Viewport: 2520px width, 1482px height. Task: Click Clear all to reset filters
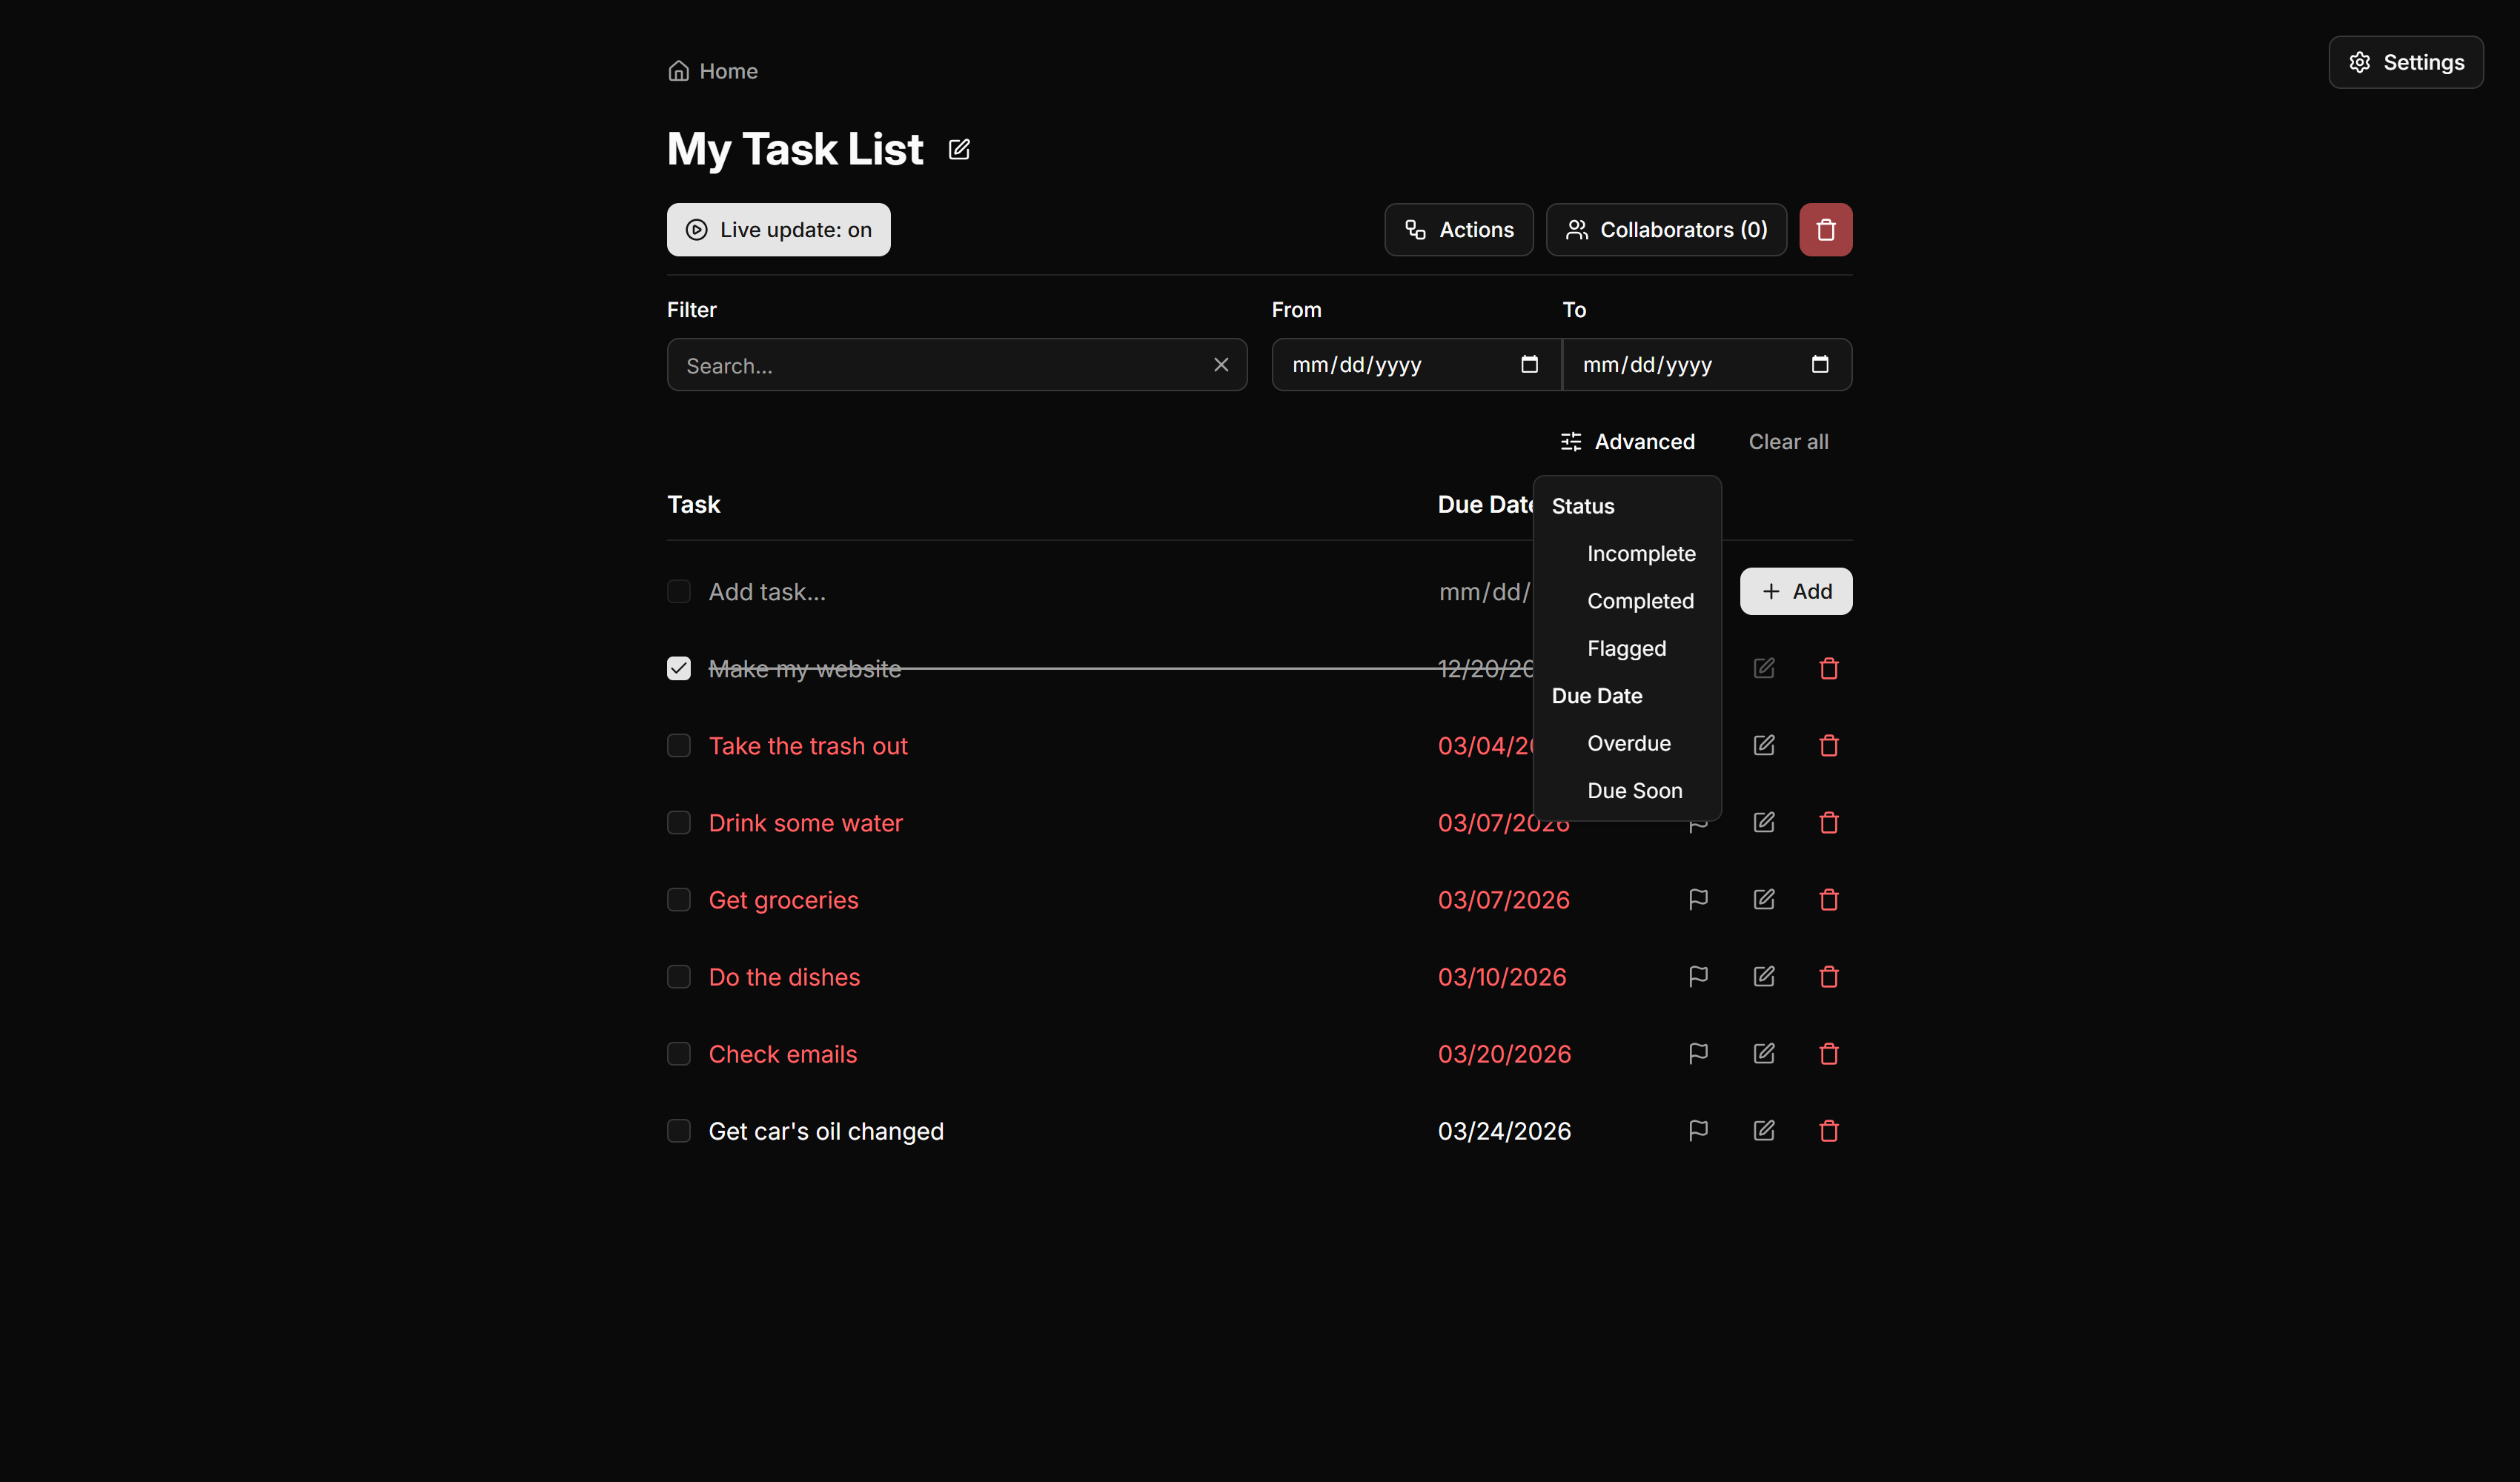click(1788, 441)
